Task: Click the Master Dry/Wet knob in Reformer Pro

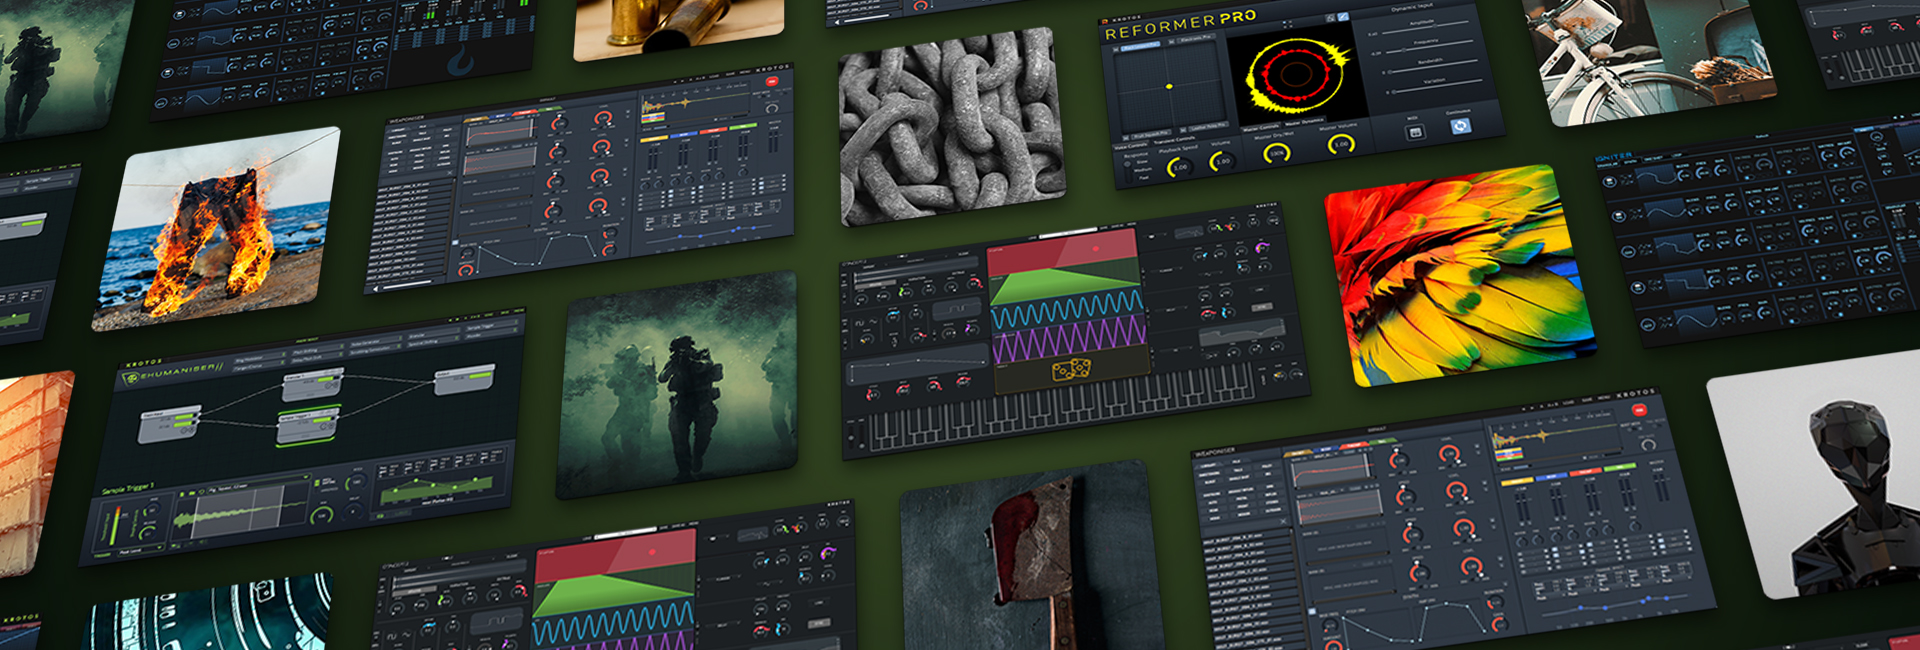Action: [1276, 153]
